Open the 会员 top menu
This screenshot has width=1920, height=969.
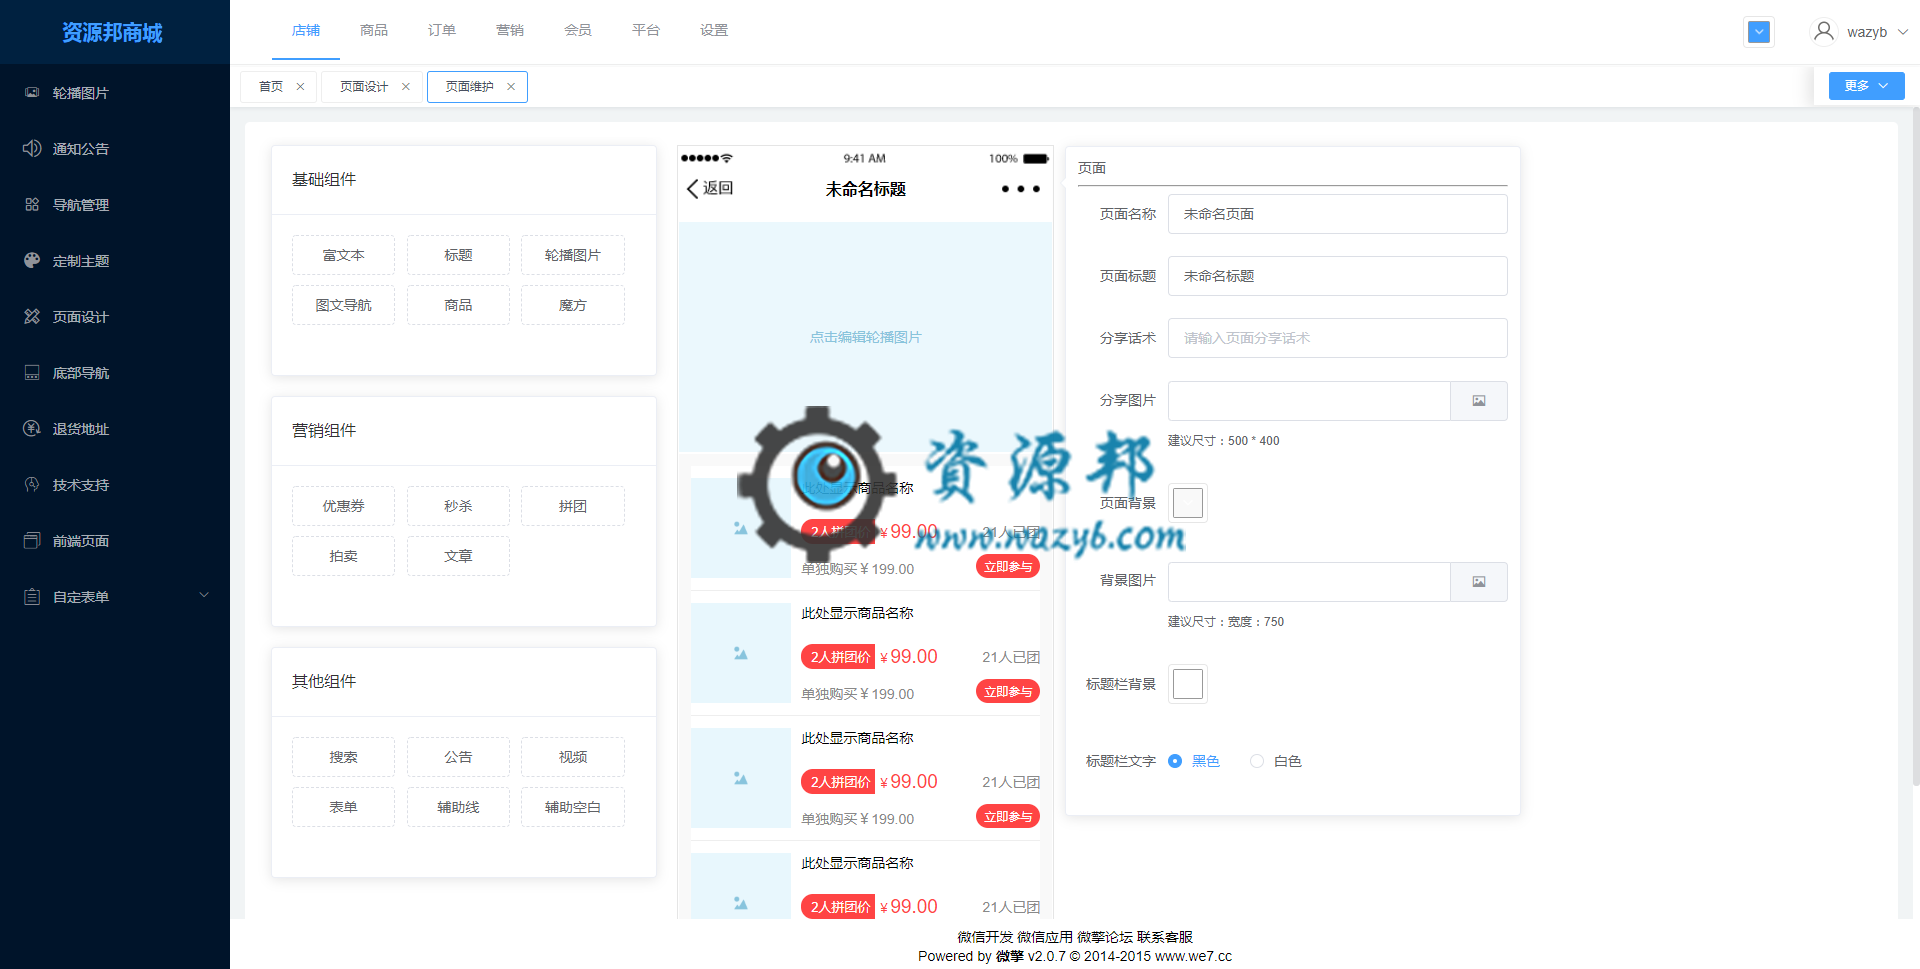tap(578, 30)
